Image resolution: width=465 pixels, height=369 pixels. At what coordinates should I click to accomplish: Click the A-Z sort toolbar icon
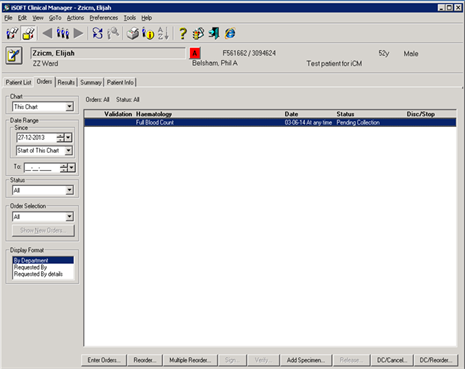coord(163,33)
